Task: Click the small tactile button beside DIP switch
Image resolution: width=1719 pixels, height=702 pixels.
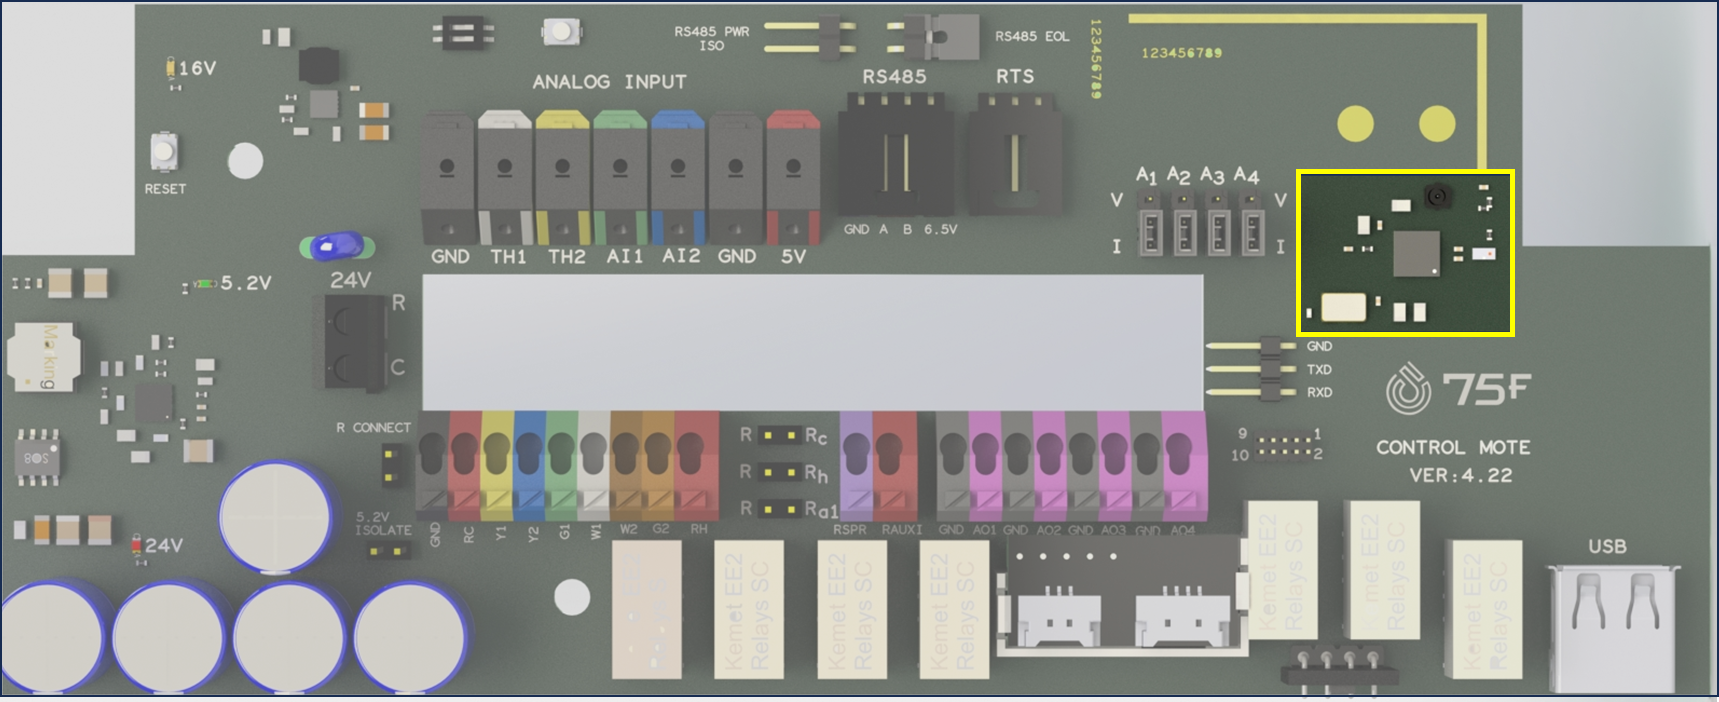Action: click(561, 32)
